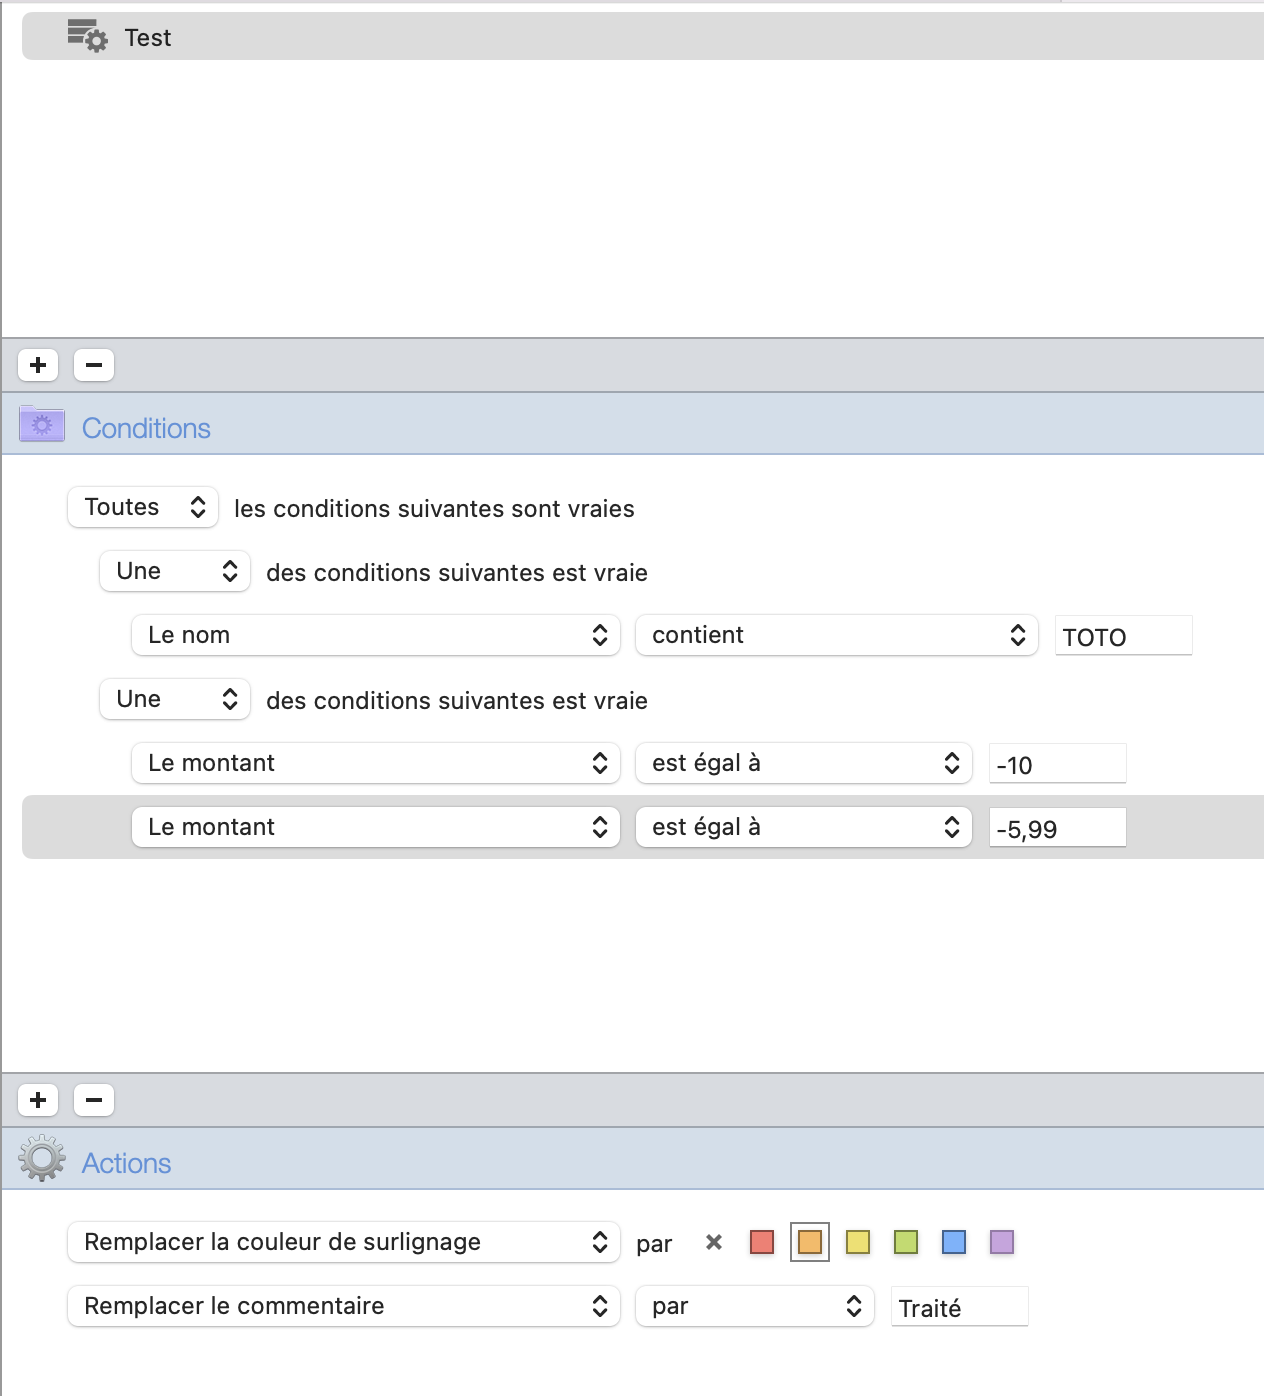The height and width of the screenshot is (1396, 1264).
Task: Click the Actions section header text
Action: click(126, 1163)
